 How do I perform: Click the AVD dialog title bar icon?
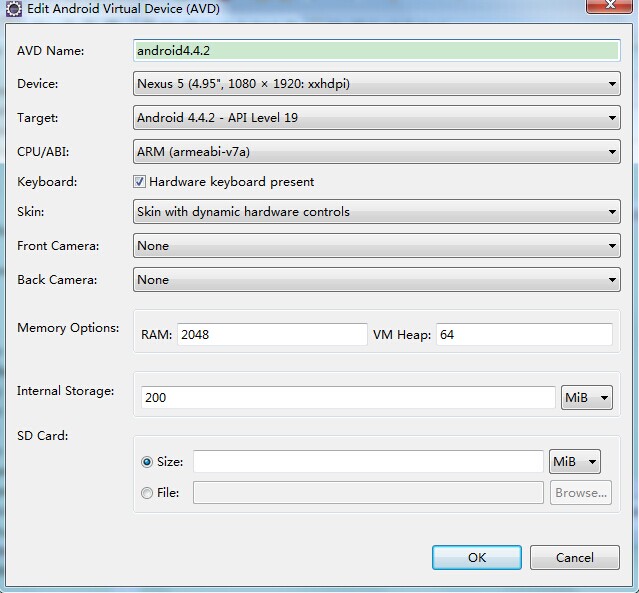(14, 8)
